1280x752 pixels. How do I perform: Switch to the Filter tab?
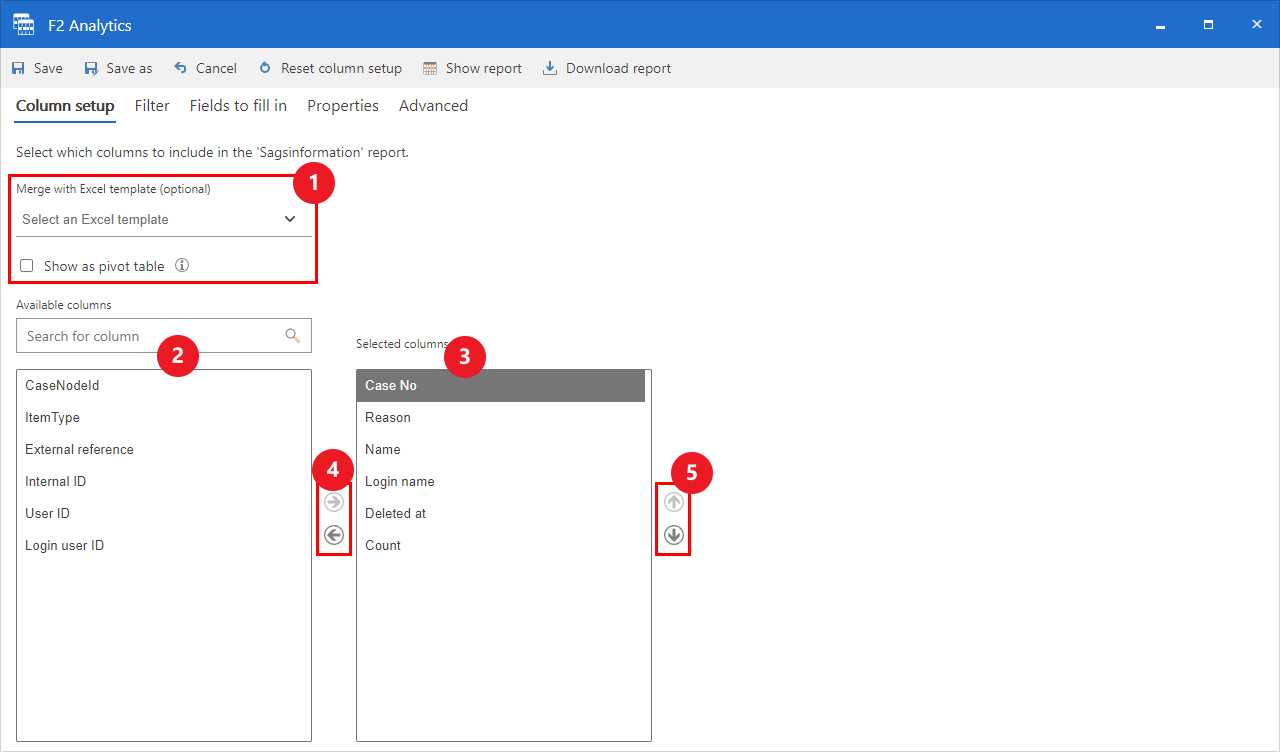tap(152, 106)
